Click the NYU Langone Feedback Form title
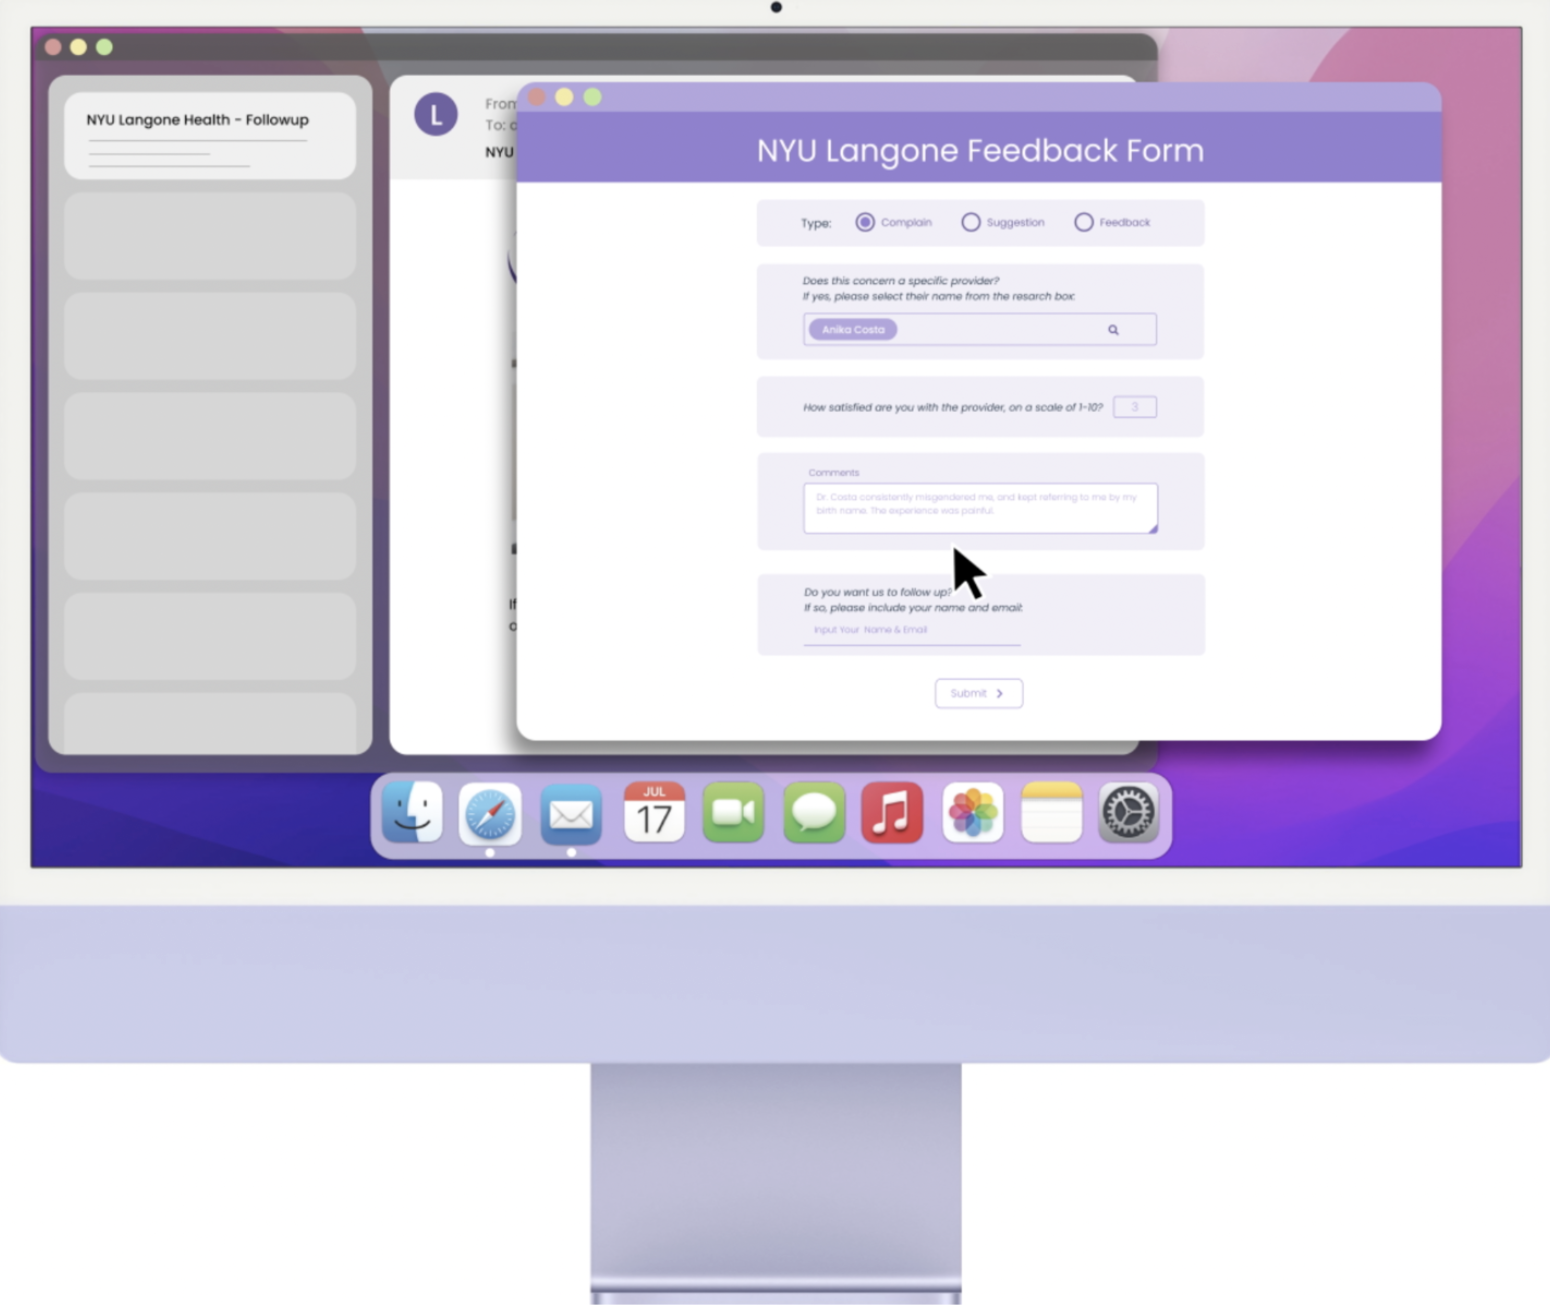The image size is (1550, 1306). (980, 150)
